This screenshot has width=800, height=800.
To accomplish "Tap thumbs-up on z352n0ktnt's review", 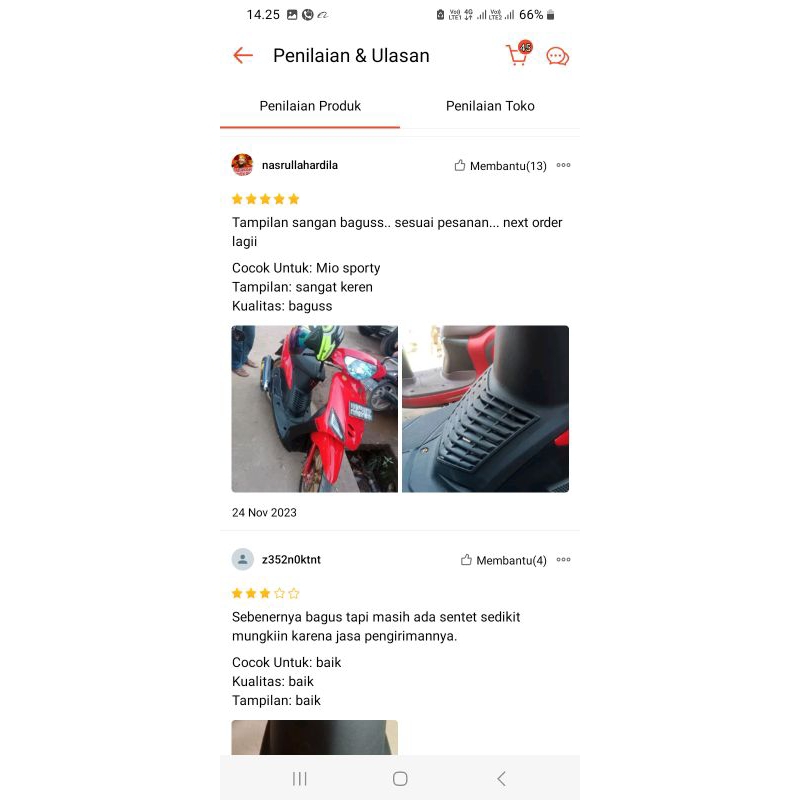I will [x=466, y=560].
